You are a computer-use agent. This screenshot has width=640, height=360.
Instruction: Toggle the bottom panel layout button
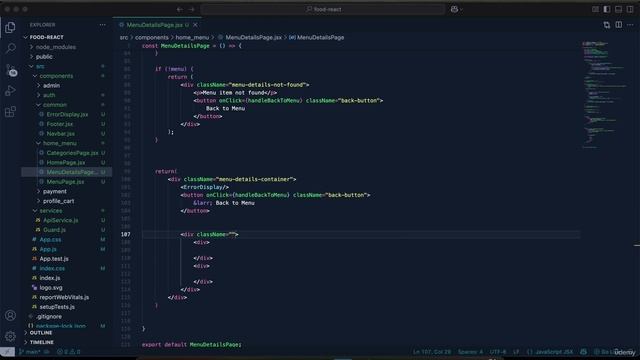click(x=618, y=9)
